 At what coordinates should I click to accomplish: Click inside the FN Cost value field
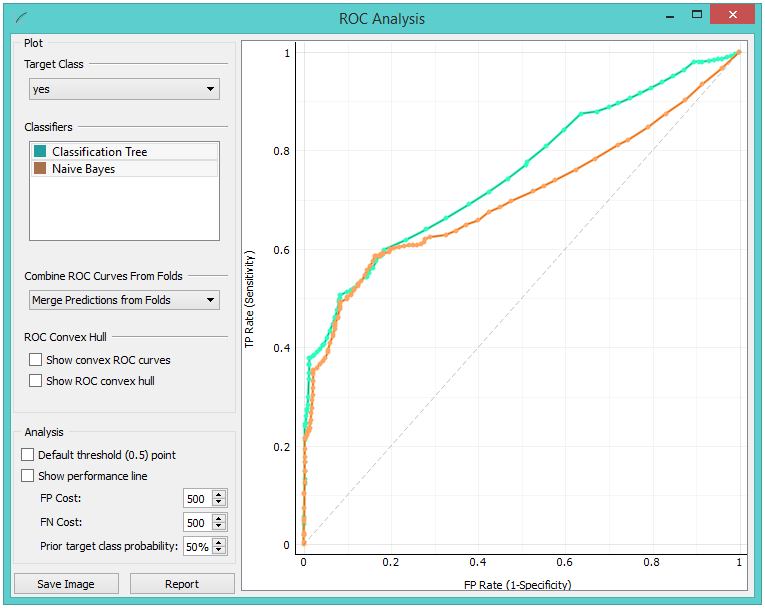point(197,523)
